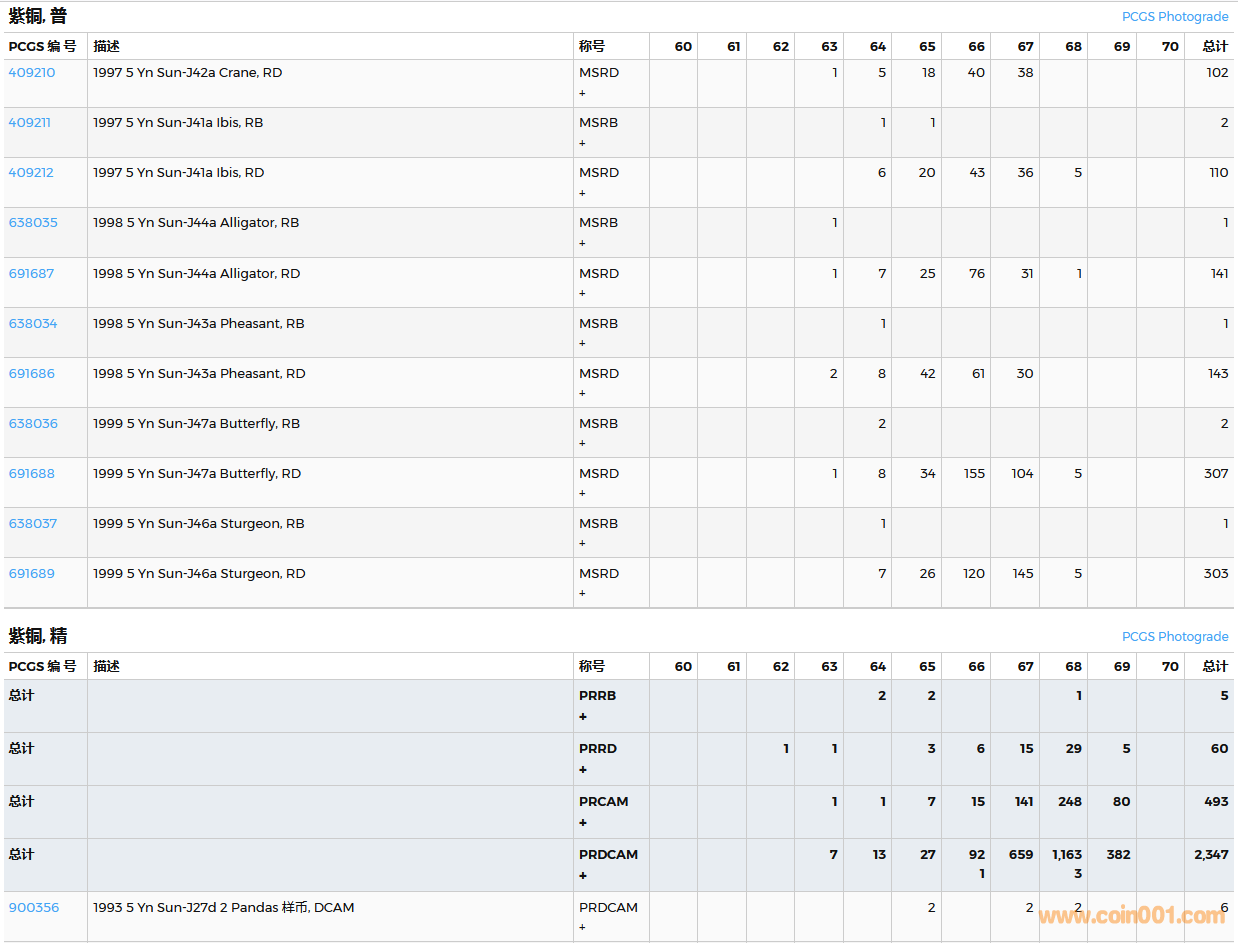This screenshot has height=943, width=1238.
Task: Open PCGS number 409210 link
Action: pos(32,73)
